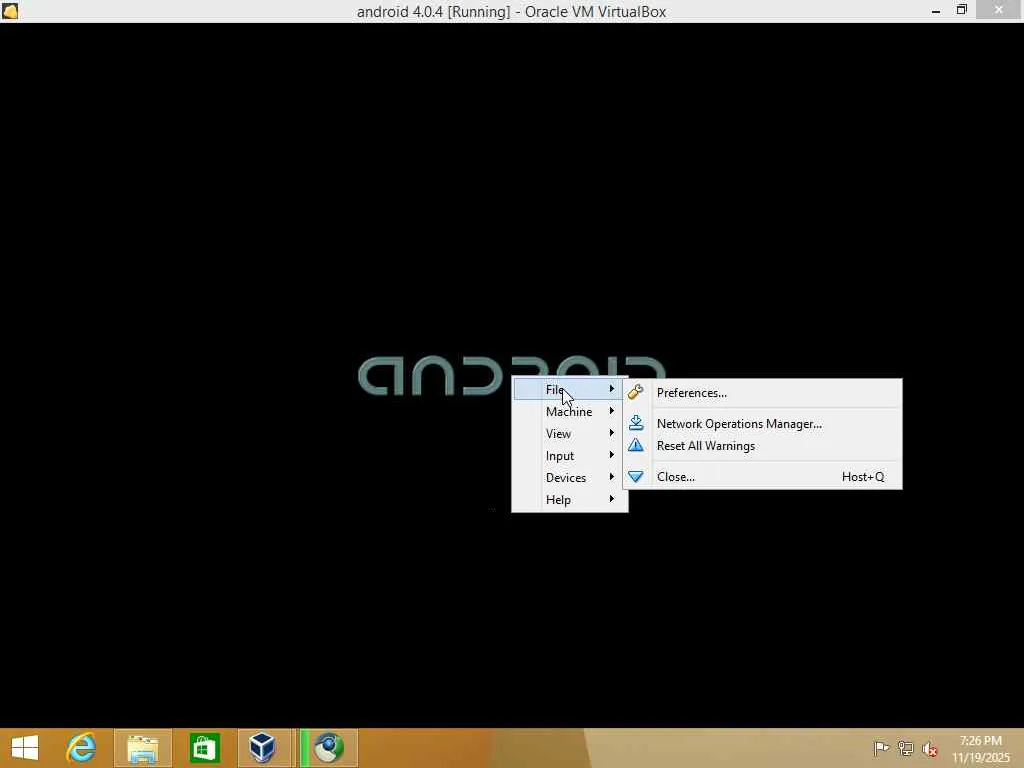Select Reset All Warnings

[763, 446]
